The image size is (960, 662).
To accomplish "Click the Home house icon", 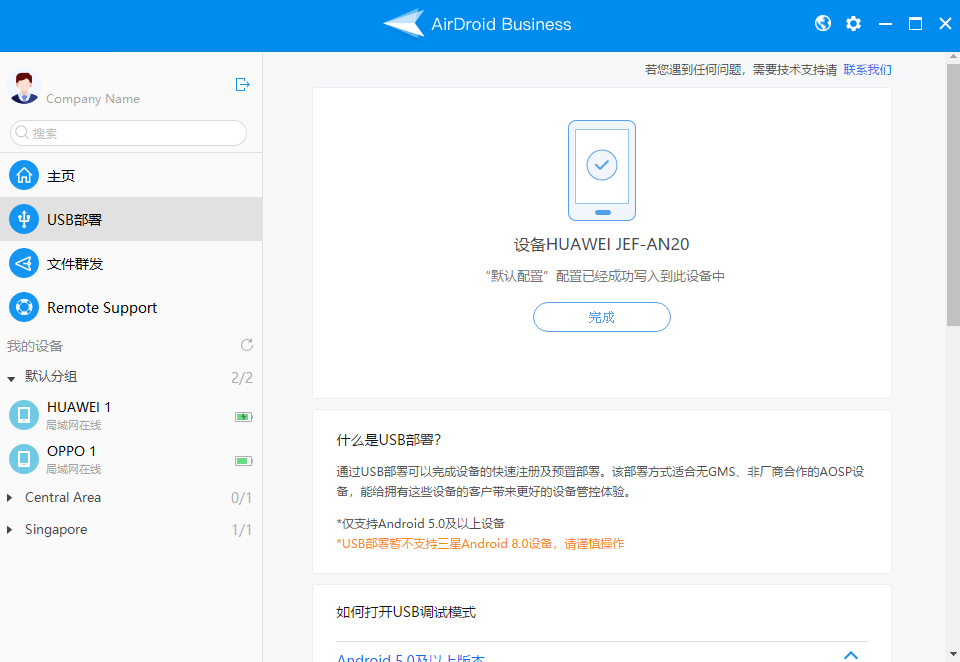I will tap(24, 176).
